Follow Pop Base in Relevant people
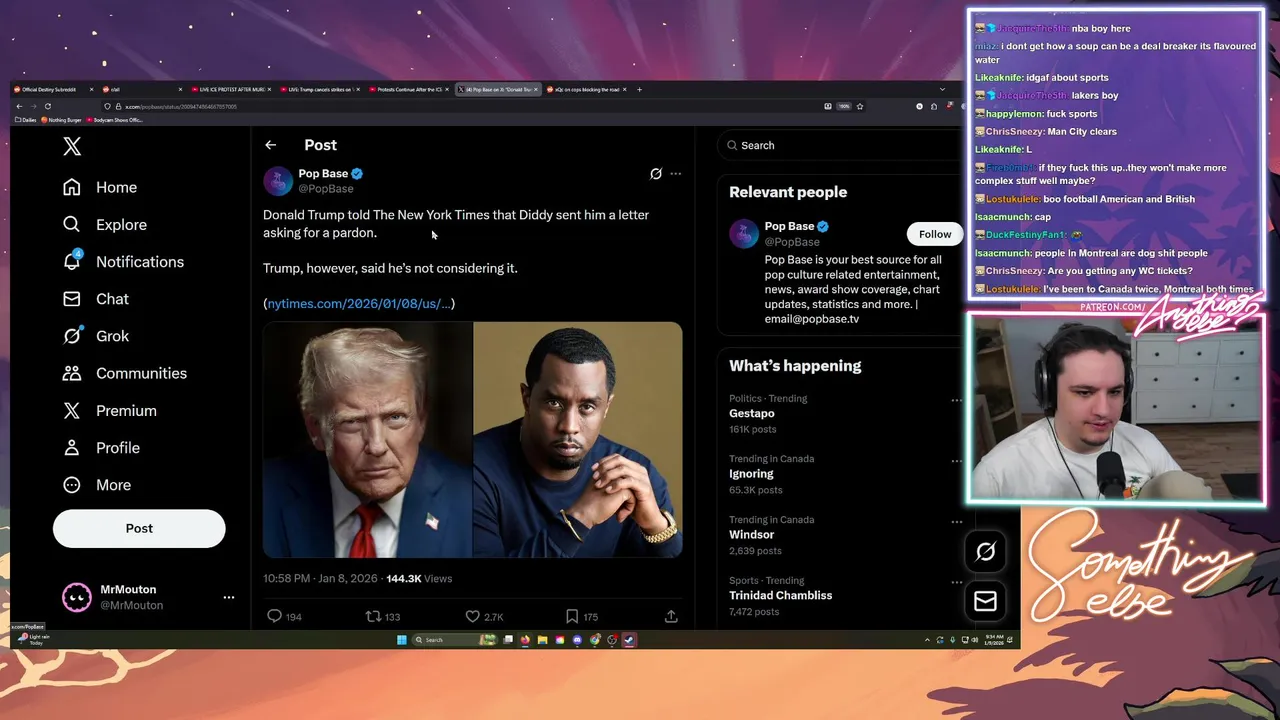 pos(935,234)
